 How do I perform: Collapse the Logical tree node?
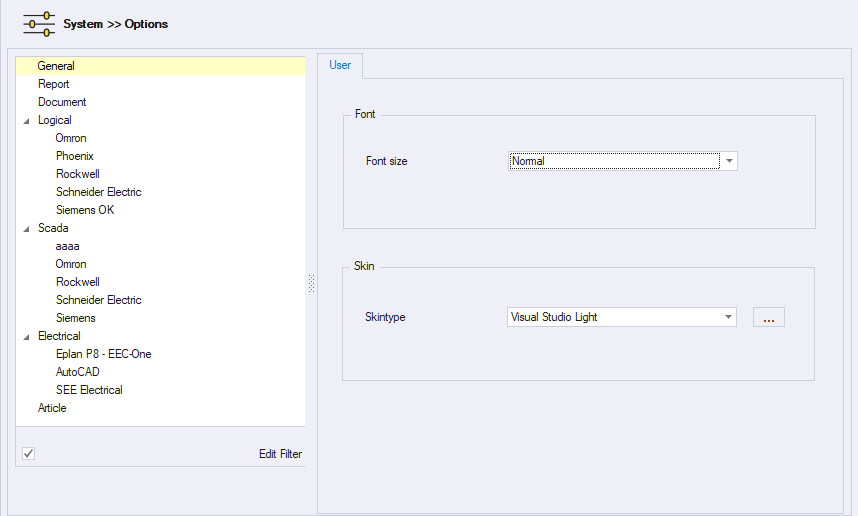(26, 121)
